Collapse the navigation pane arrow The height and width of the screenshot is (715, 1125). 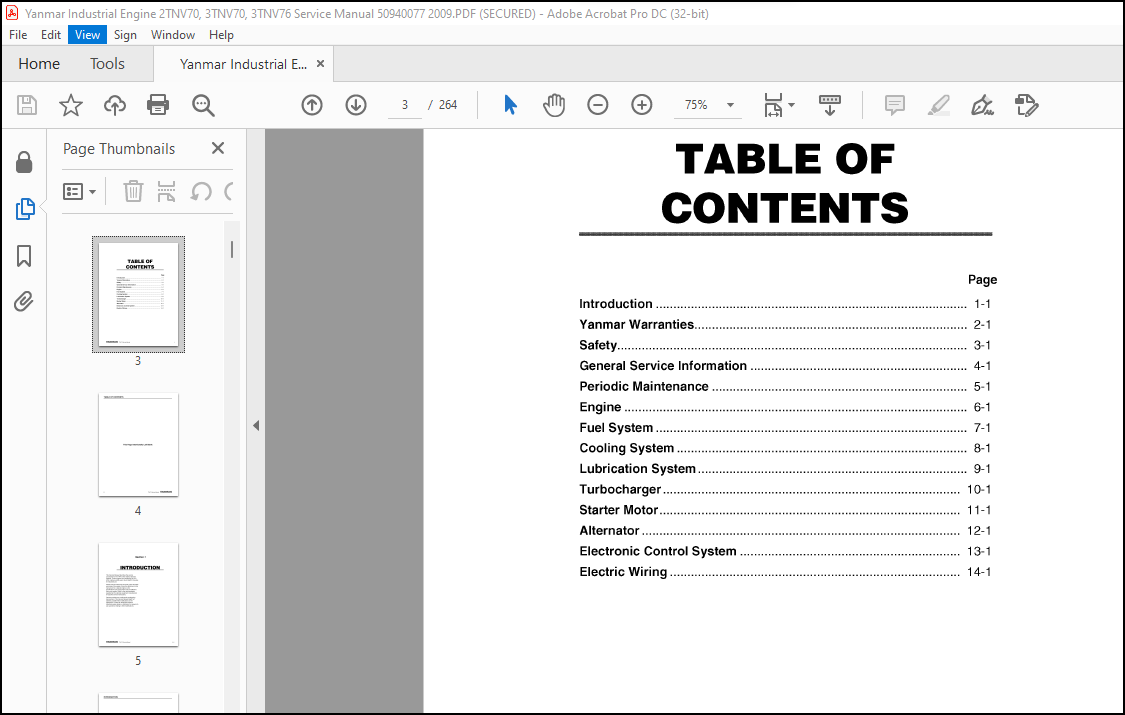point(256,425)
